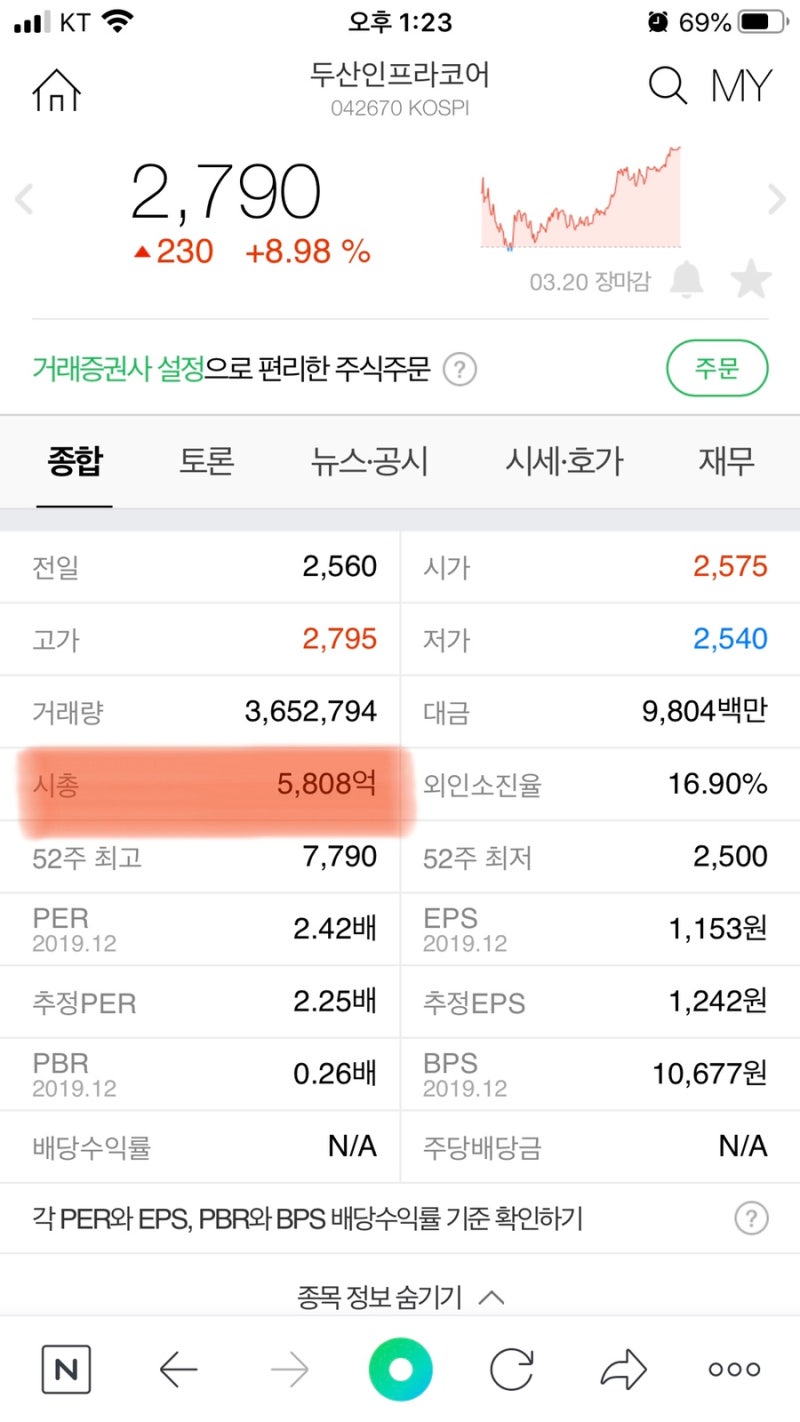
Task: Tap help icon next to 배당수익률 기준 확인하기
Action: click(751, 1218)
